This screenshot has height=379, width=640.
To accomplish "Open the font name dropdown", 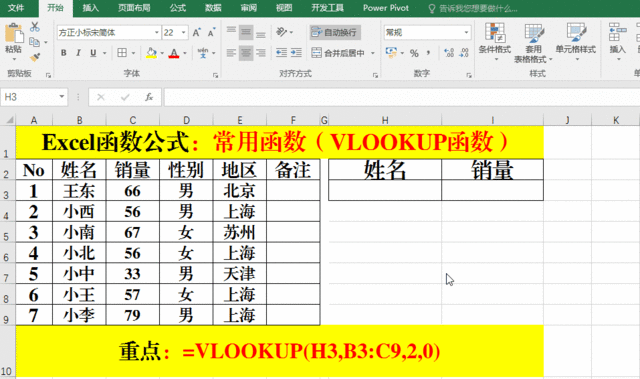I will click(157, 33).
